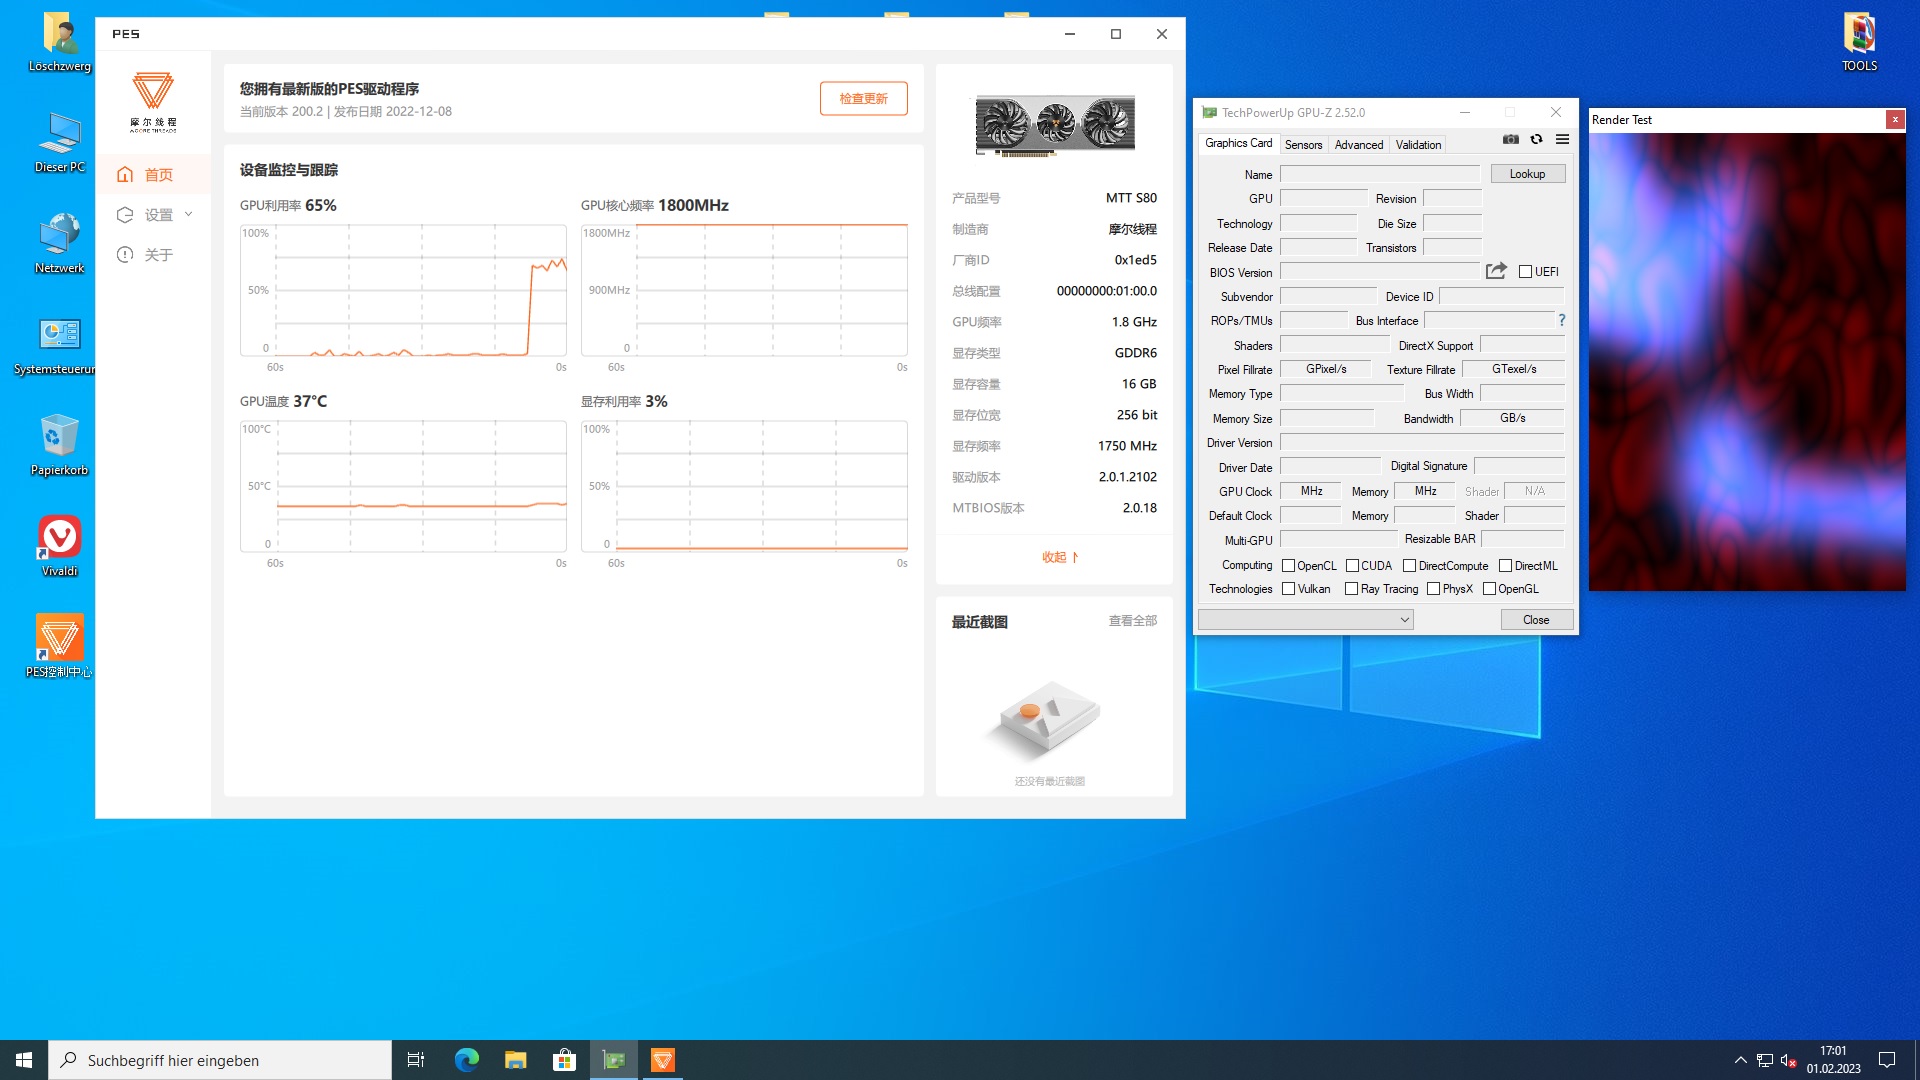Click the home icon labeled 首页
Viewport: 1920px width, 1080px height.
(125, 175)
